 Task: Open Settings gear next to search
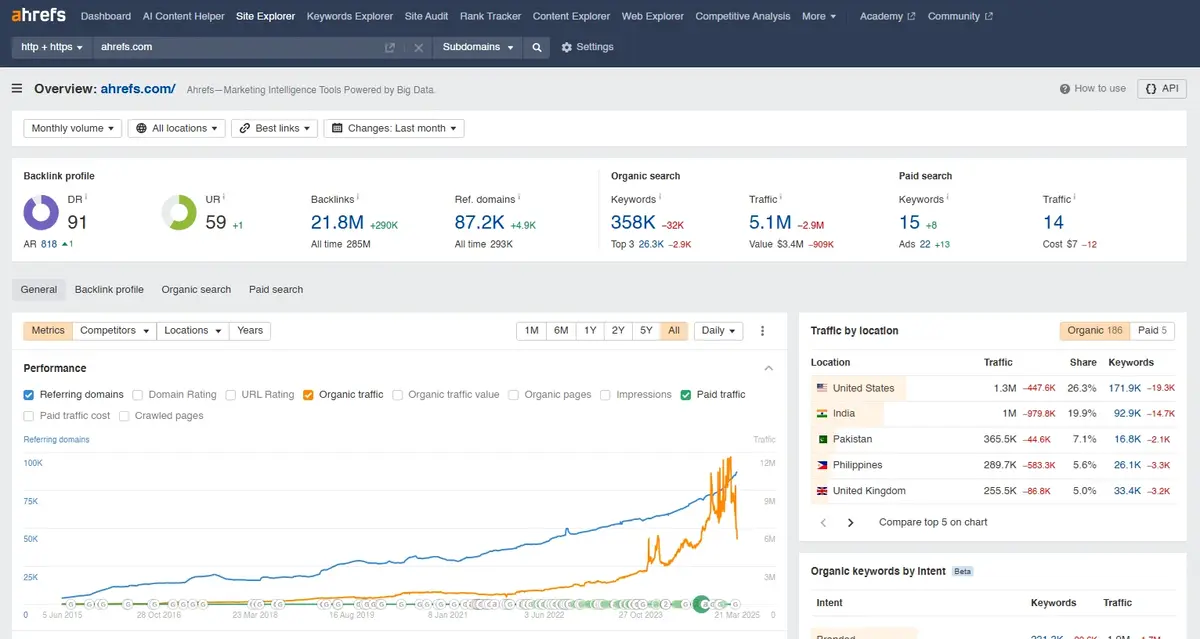point(587,47)
